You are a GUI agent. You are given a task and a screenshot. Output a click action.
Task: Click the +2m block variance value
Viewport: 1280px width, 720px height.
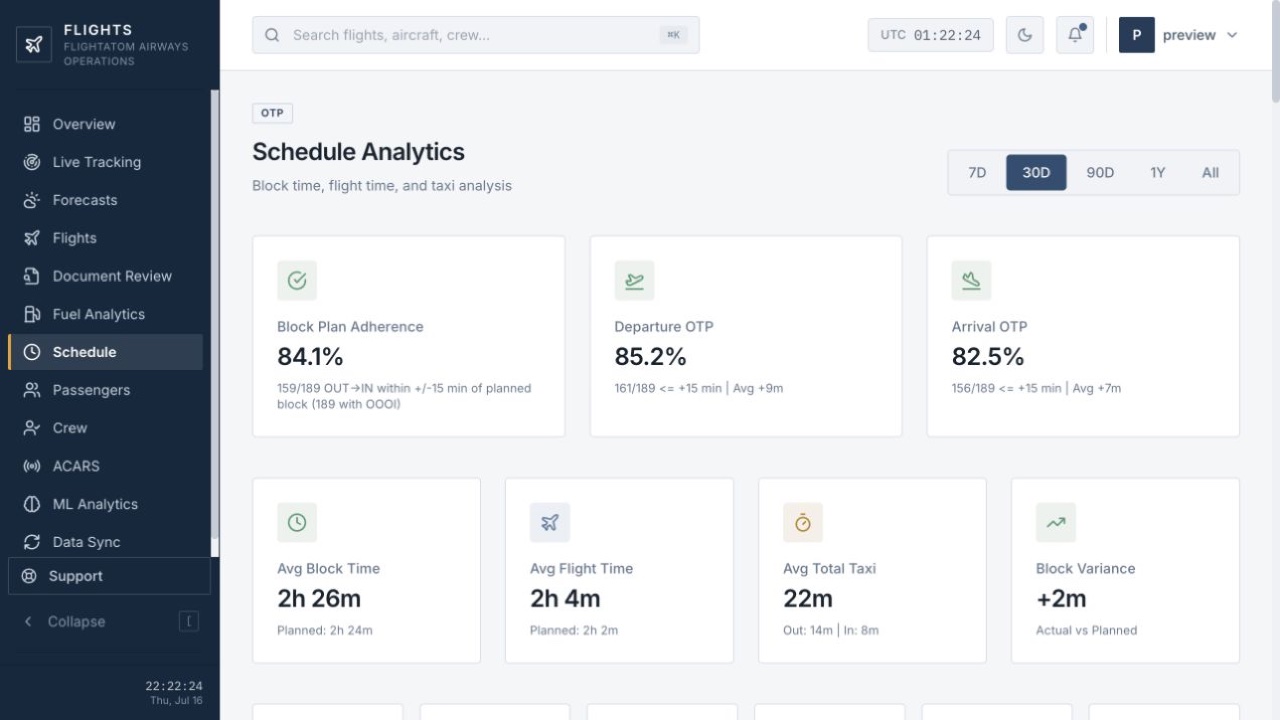click(1061, 599)
